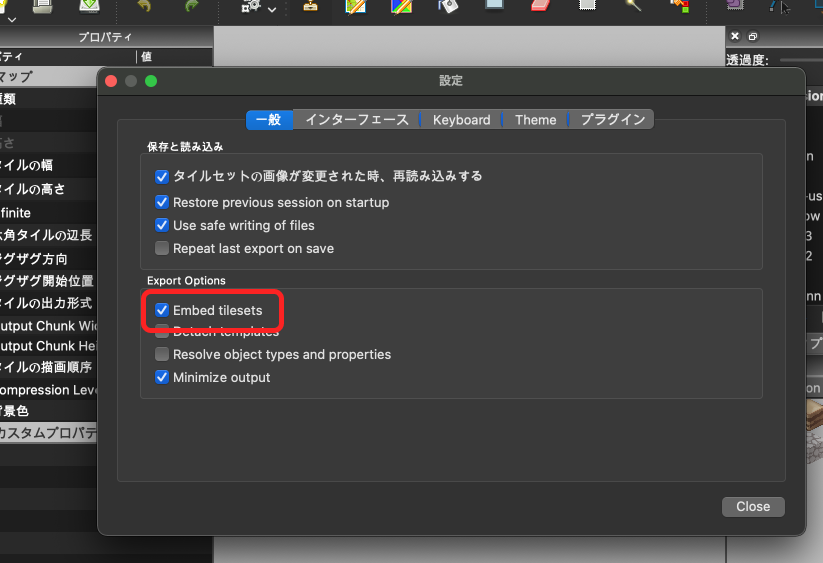This screenshot has height=563, width=823.
Task: Select the Output Chunk Height row
Action: click(49, 346)
